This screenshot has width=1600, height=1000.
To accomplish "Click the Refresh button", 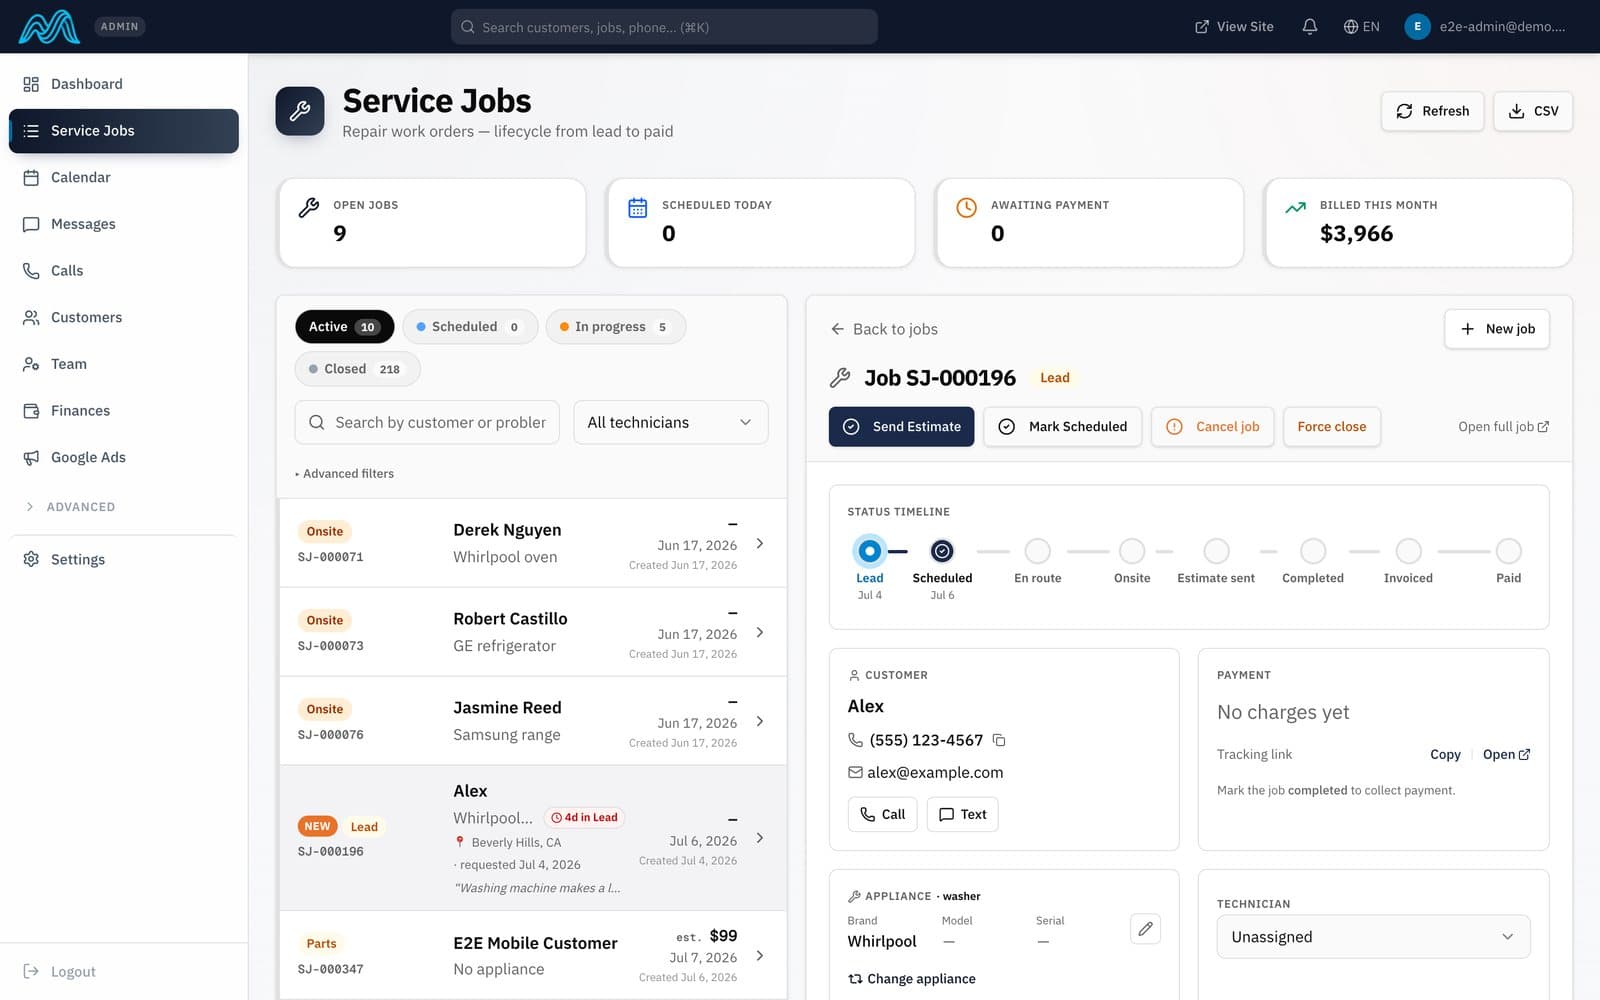I will tap(1432, 111).
